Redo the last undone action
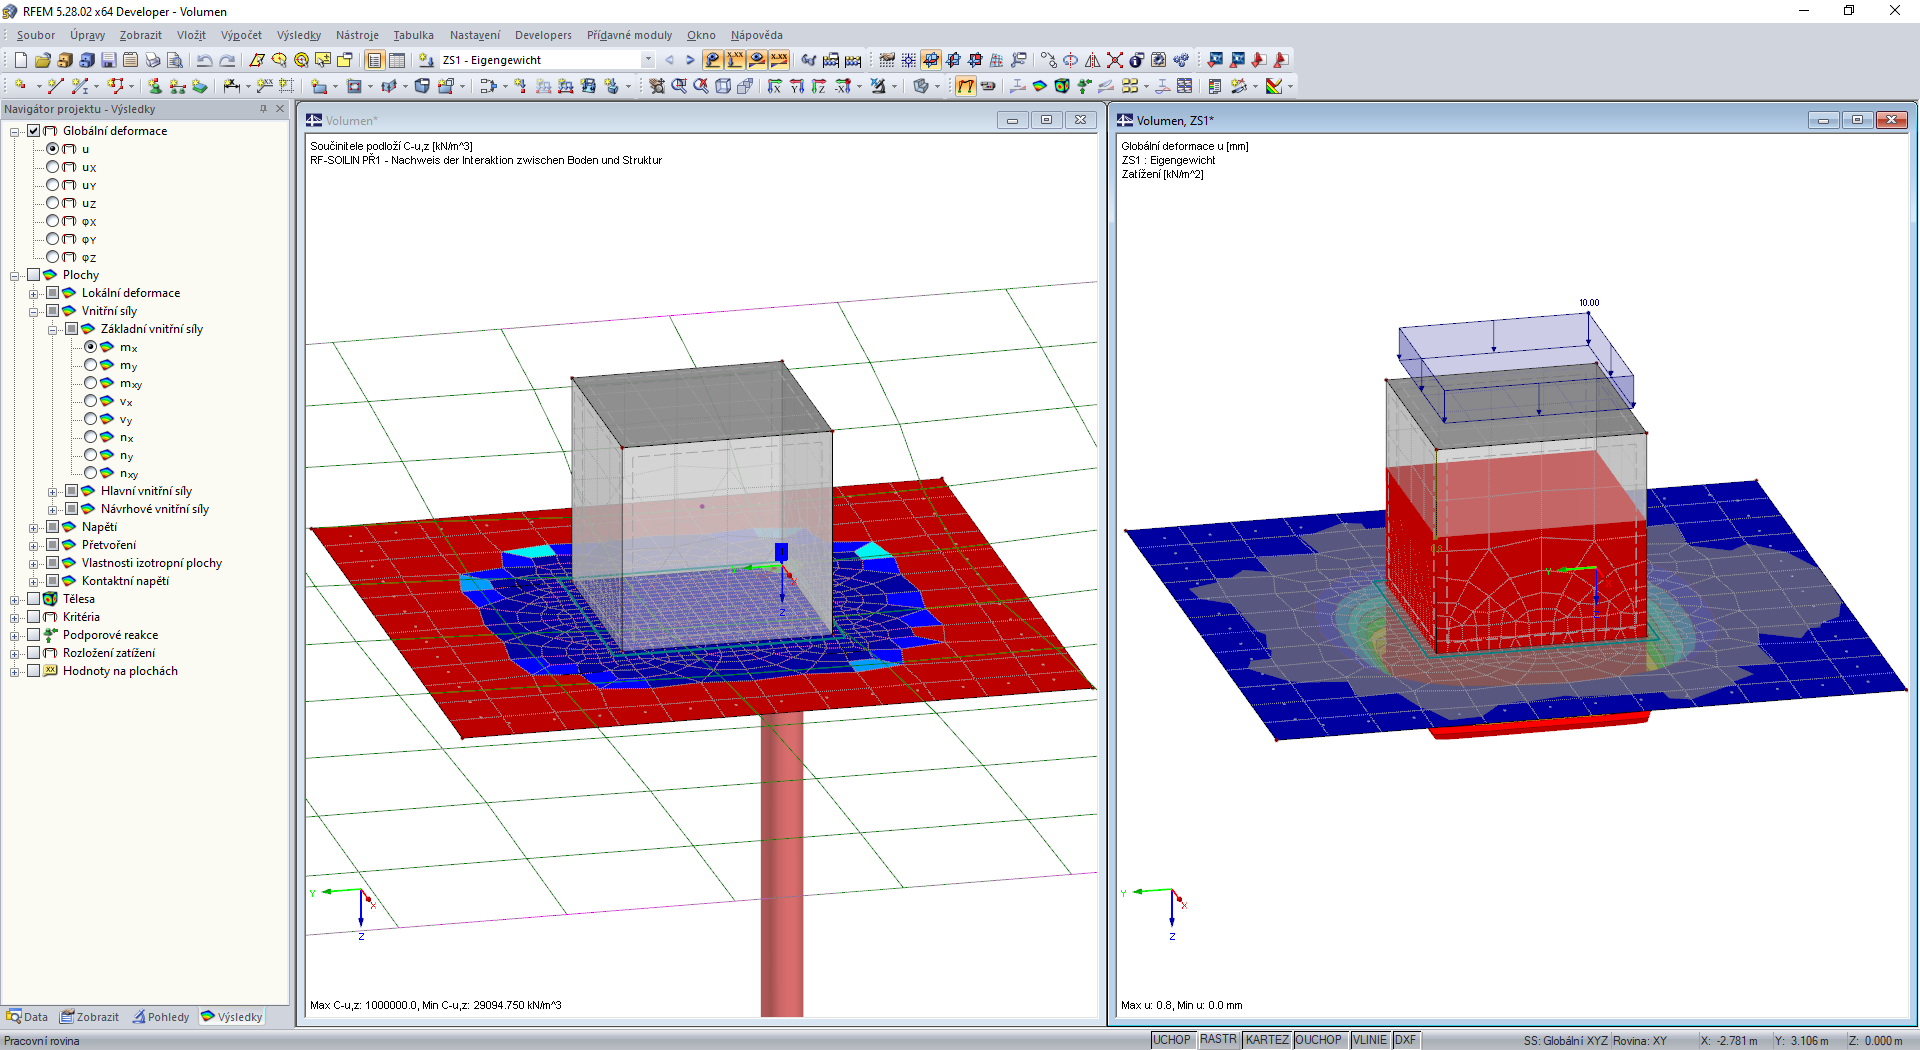 227,60
